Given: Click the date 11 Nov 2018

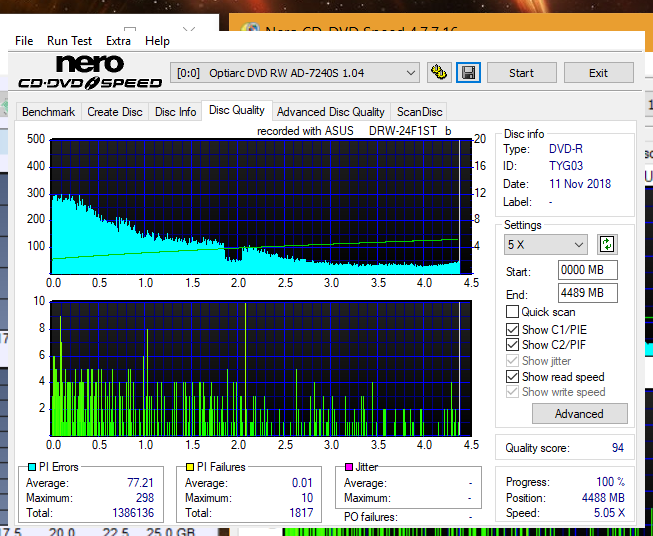Looking at the screenshot, I should pyautogui.click(x=580, y=184).
